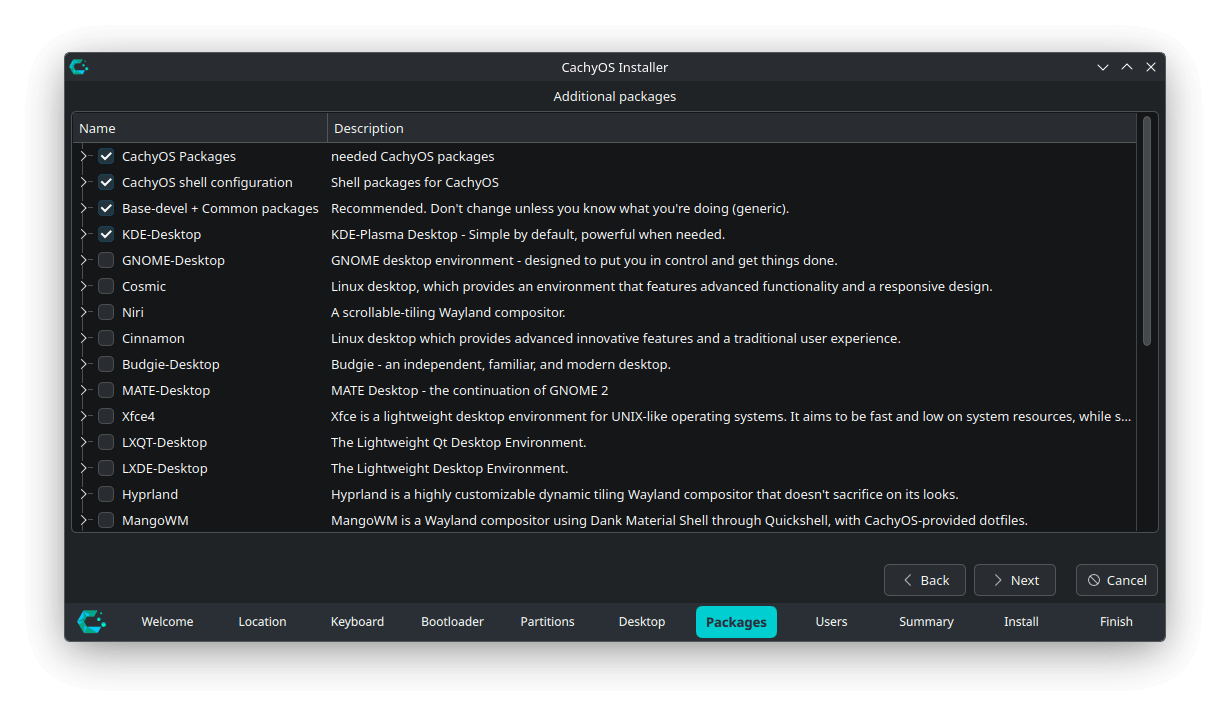Expand the Niri package group

click(x=85, y=312)
